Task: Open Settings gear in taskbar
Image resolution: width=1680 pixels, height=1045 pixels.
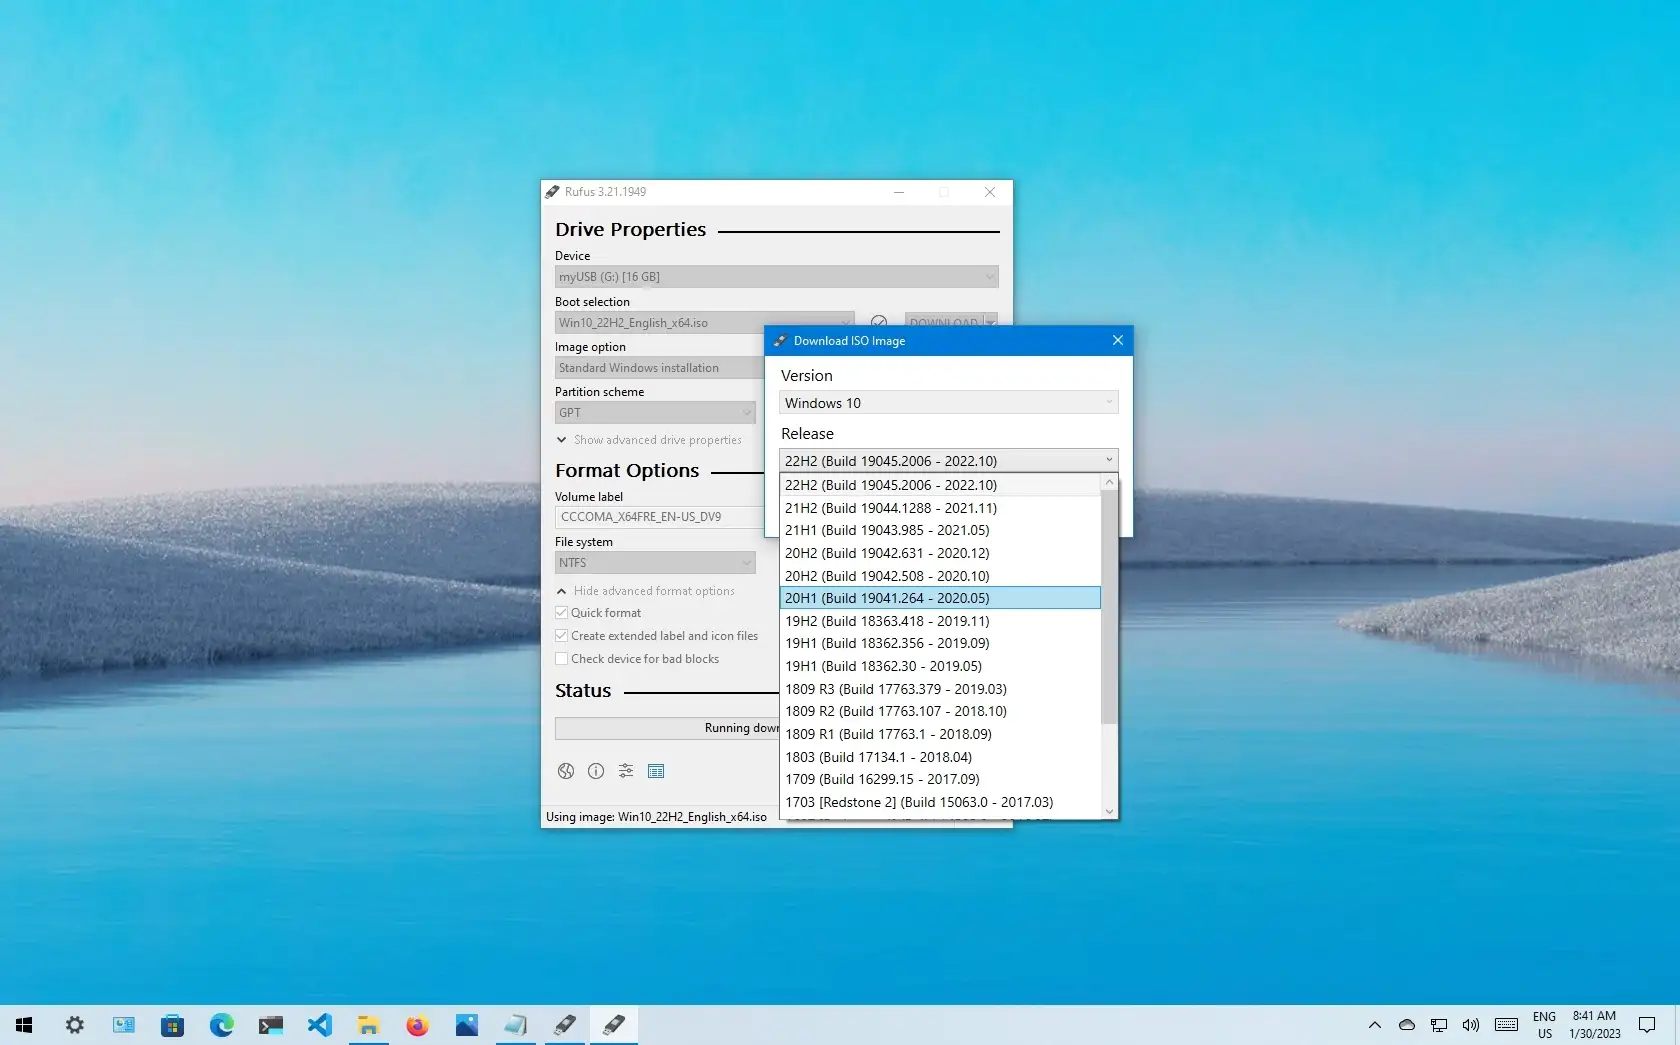Action: 75,1025
